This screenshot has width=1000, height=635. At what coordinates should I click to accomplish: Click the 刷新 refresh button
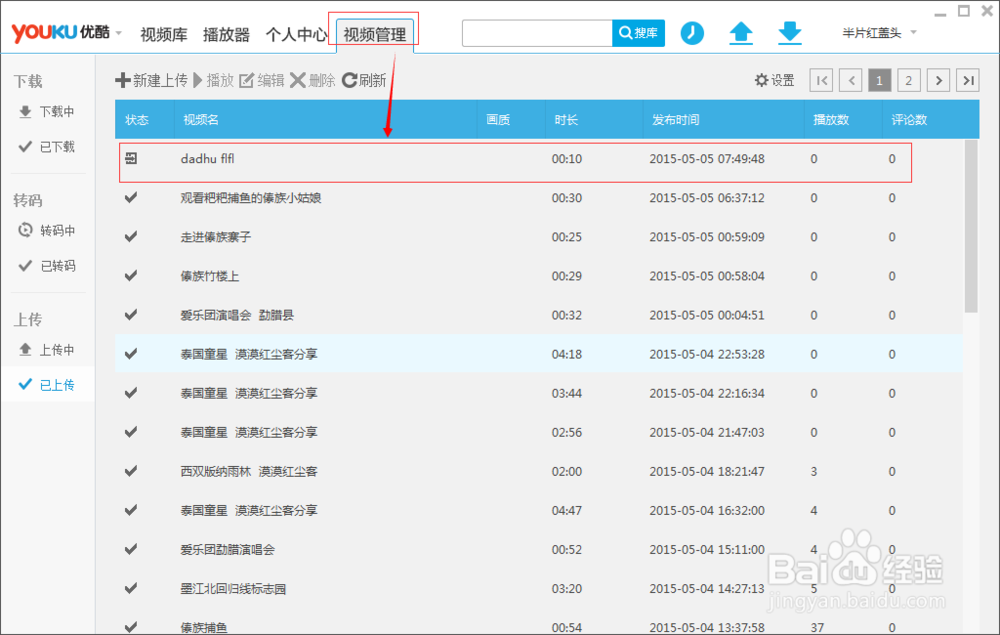tap(364, 80)
